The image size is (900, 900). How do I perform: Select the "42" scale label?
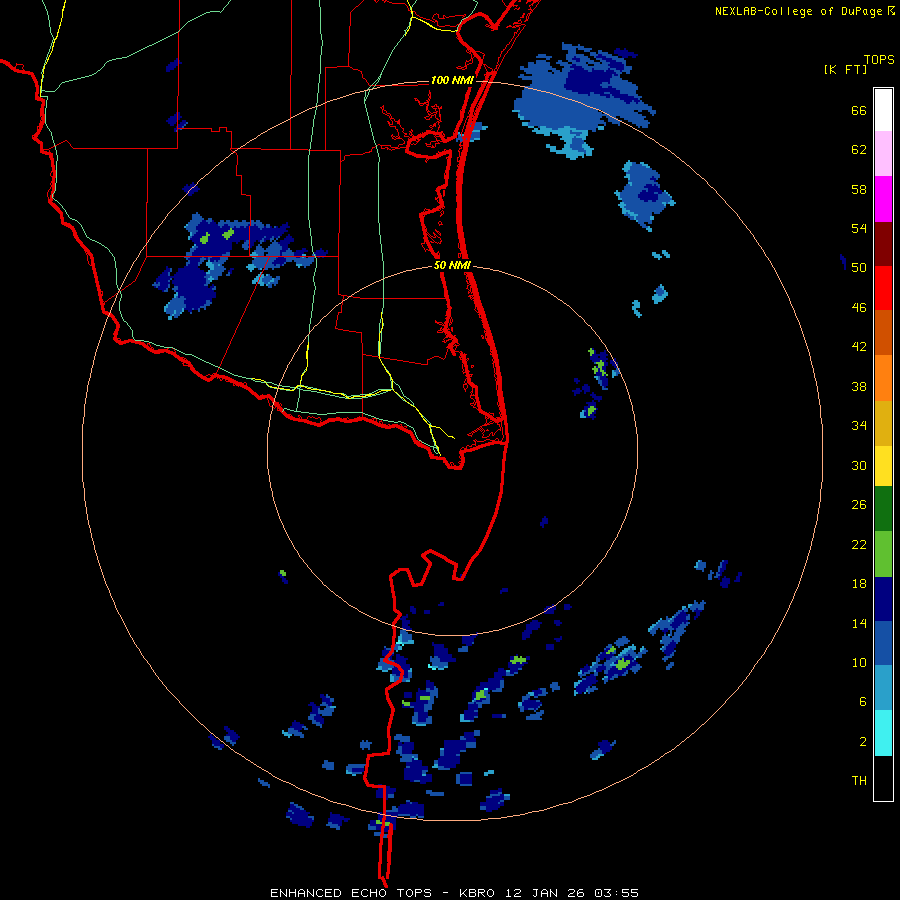[859, 347]
